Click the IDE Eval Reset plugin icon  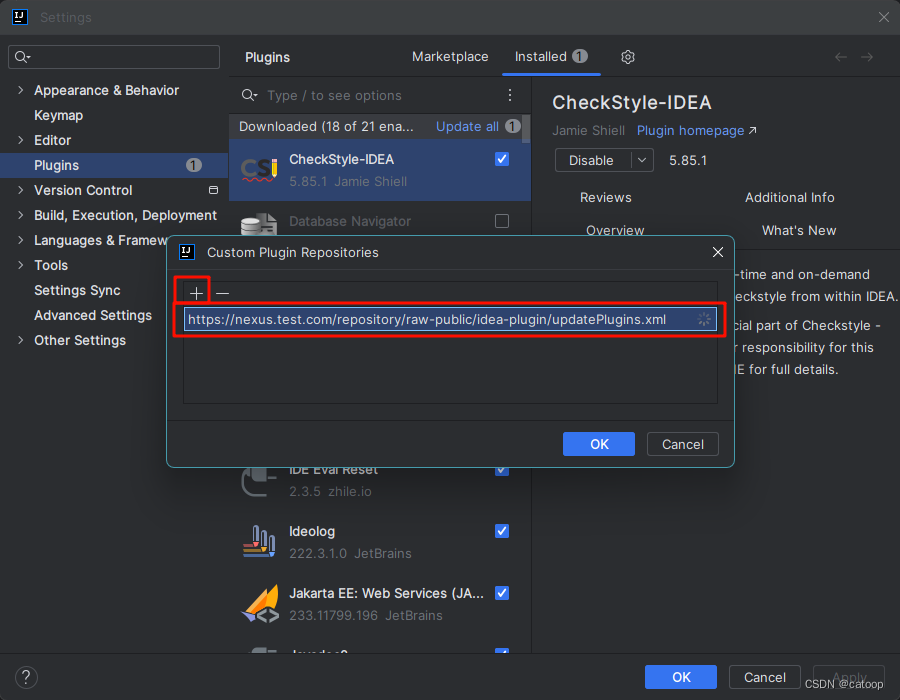[259, 482]
